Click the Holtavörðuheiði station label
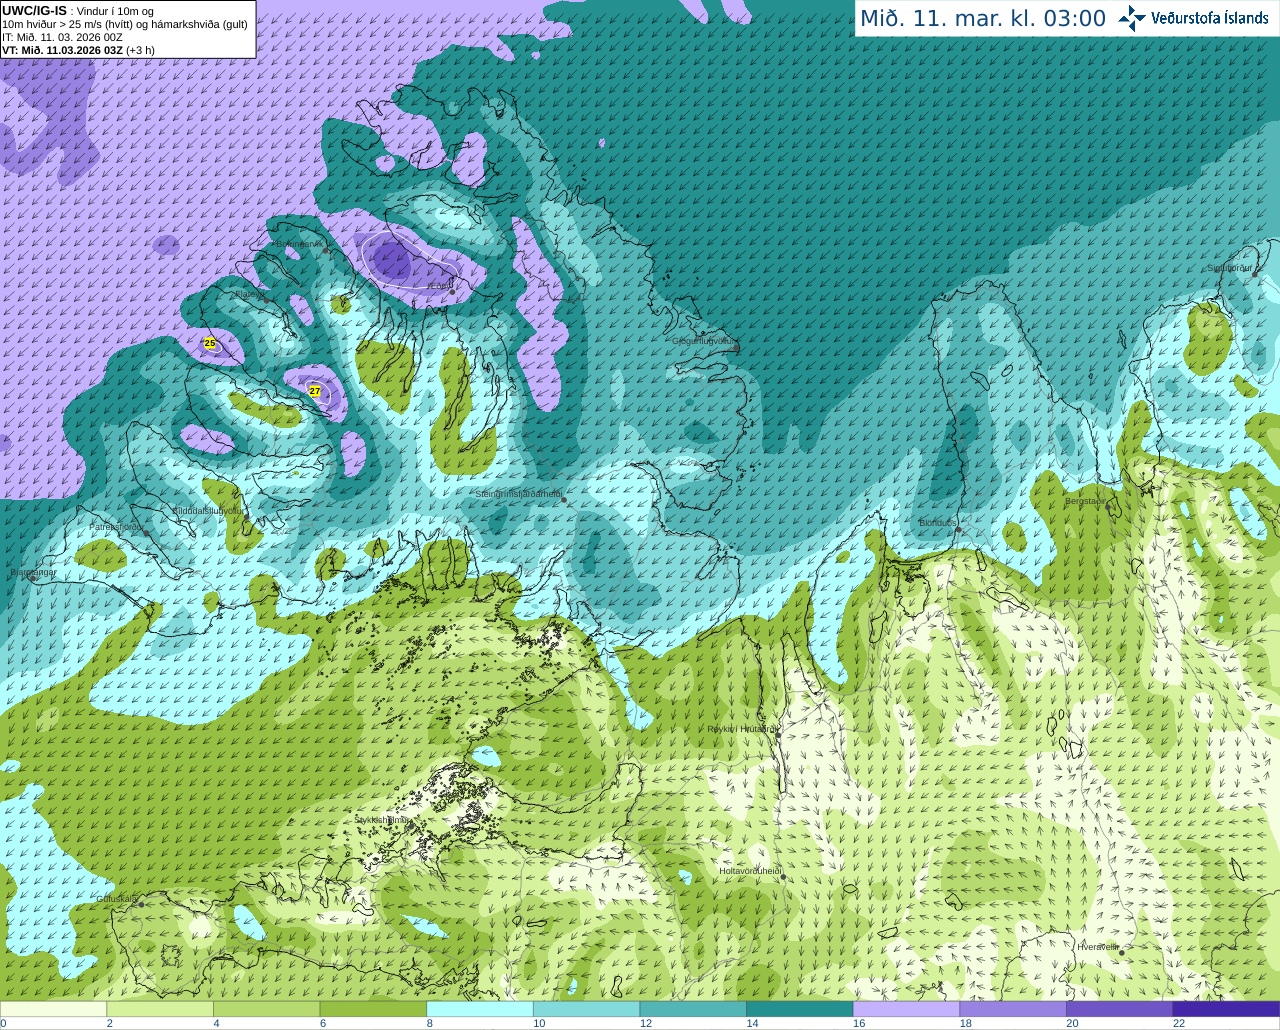Image resolution: width=1280 pixels, height=1030 pixels. 750,871
